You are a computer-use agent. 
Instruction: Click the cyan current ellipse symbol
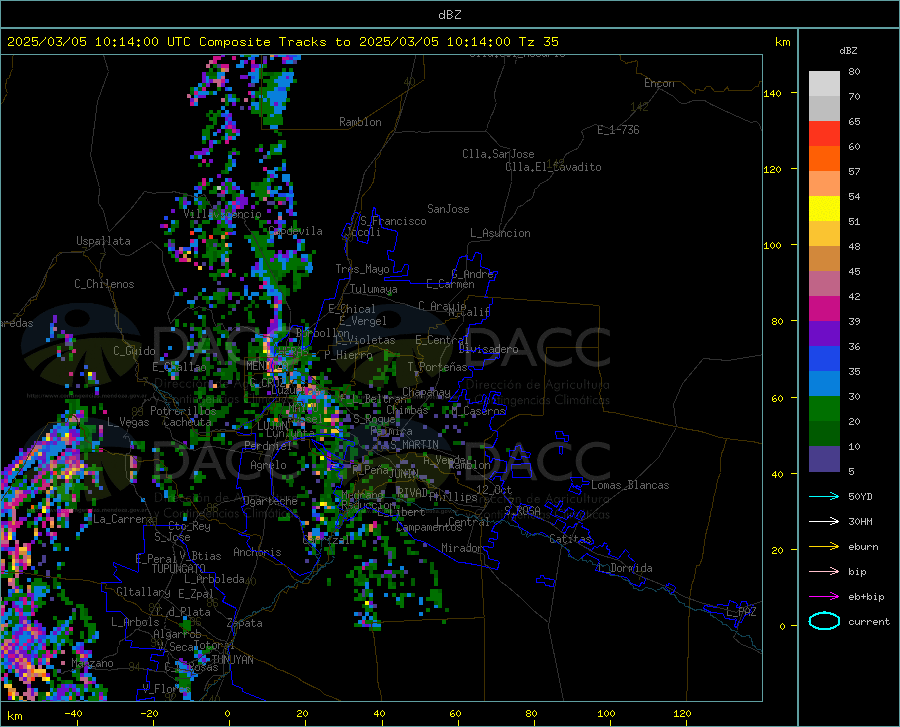click(824, 621)
